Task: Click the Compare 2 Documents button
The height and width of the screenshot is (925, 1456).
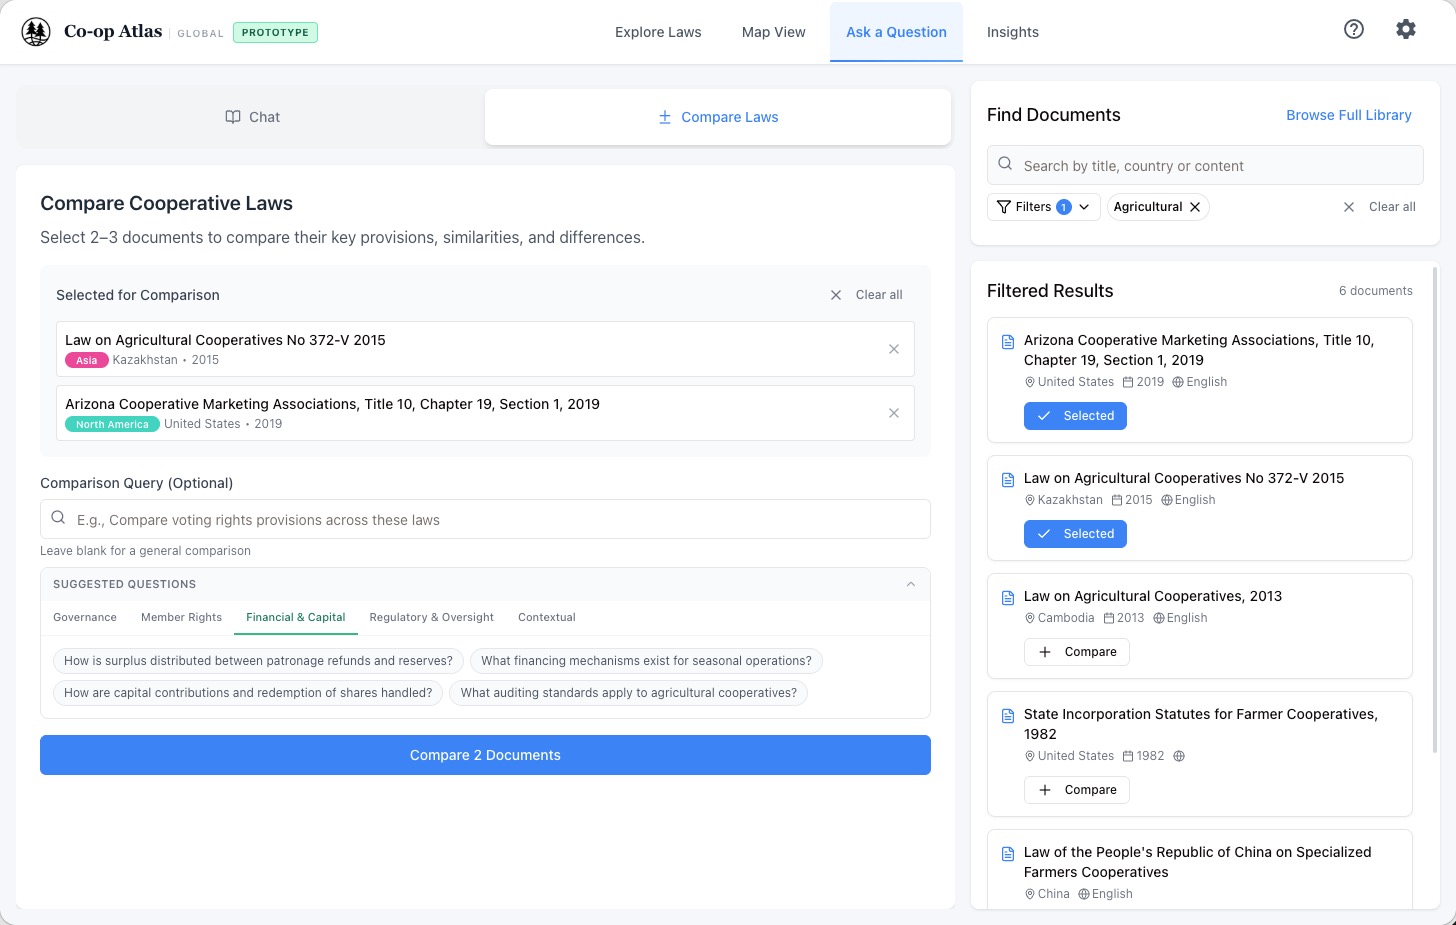Action: point(485,755)
